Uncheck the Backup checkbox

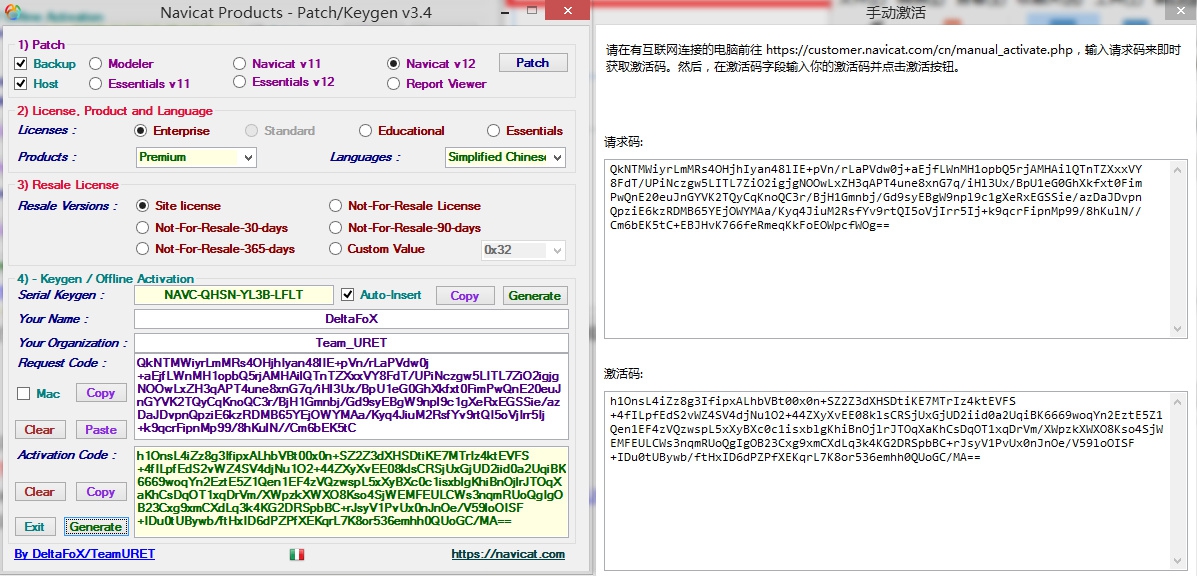click(x=21, y=64)
